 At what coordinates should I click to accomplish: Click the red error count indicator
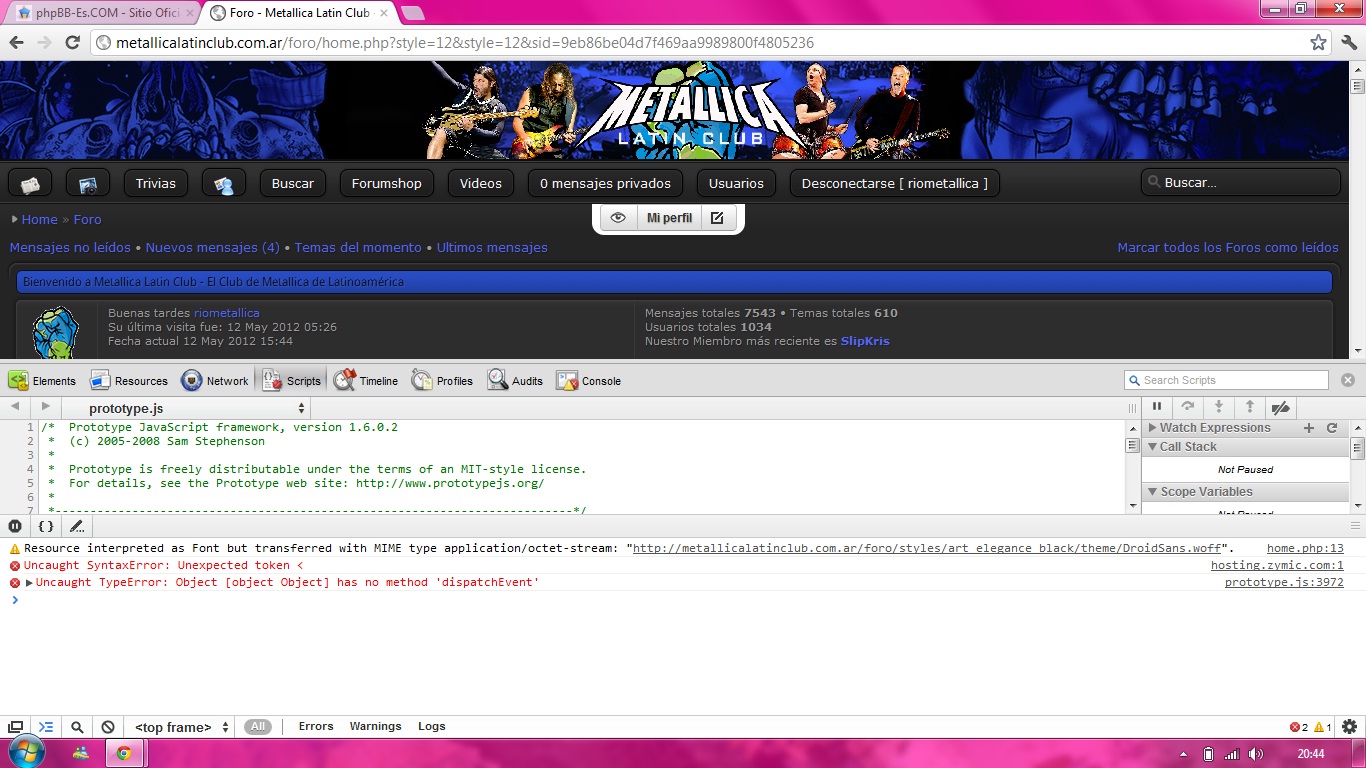click(1299, 727)
